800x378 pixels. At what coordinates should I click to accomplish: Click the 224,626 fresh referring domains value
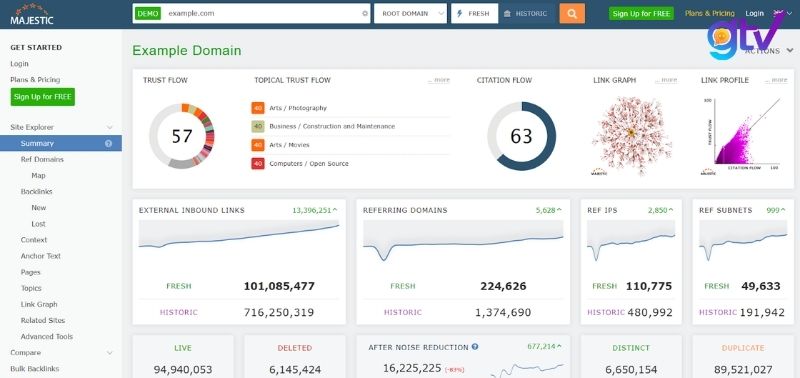click(503, 286)
